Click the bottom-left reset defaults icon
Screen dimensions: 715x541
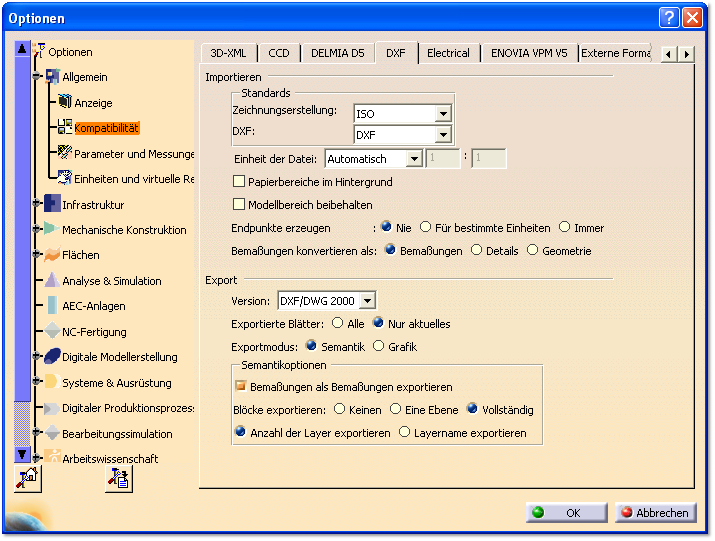click(26, 478)
